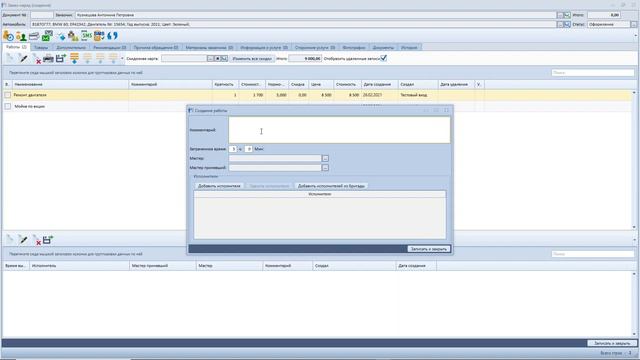Switch to the Товары tab
Image resolution: width=640 pixels, height=360 pixels.
(x=41, y=48)
